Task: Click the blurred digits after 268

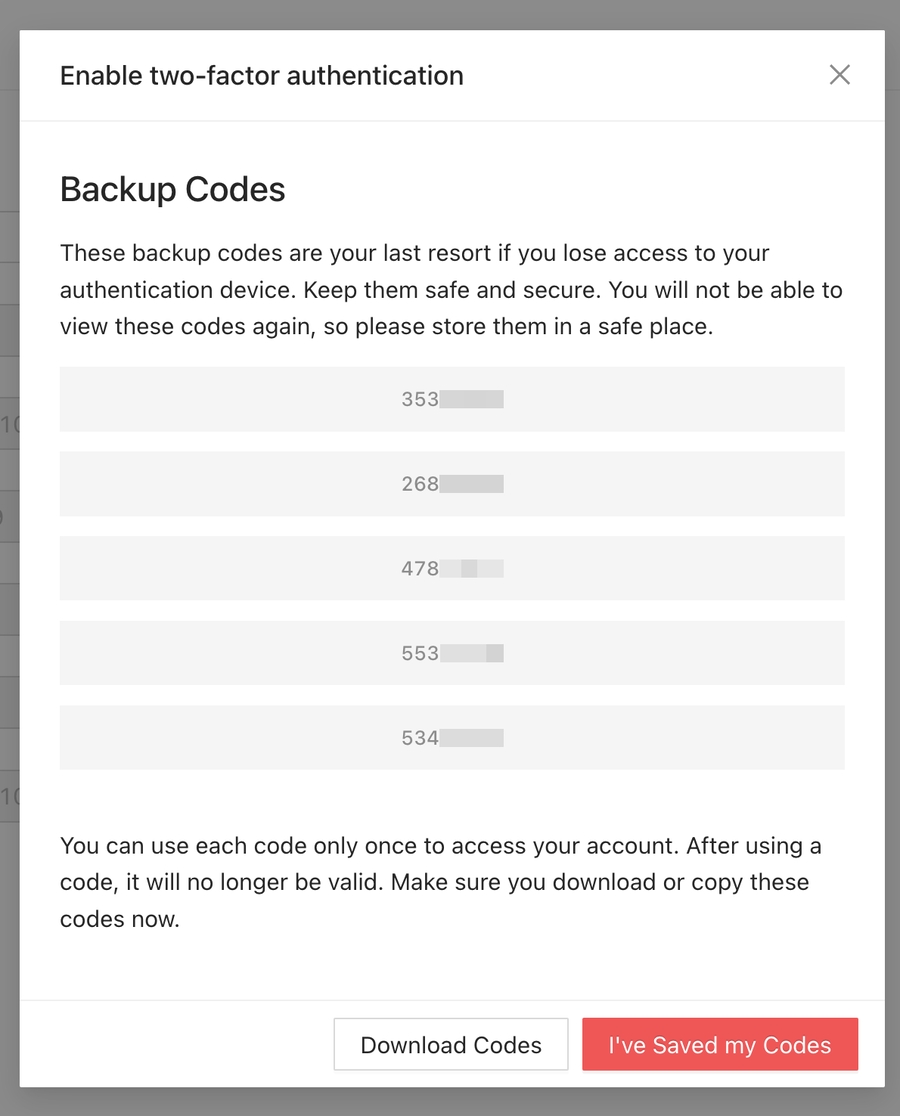Action: [x=472, y=484]
